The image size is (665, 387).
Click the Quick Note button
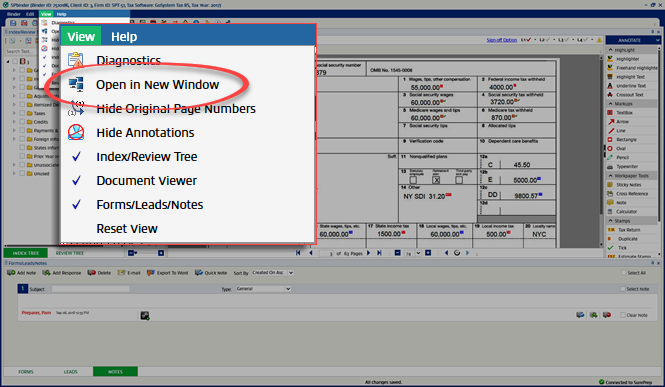point(211,273)
